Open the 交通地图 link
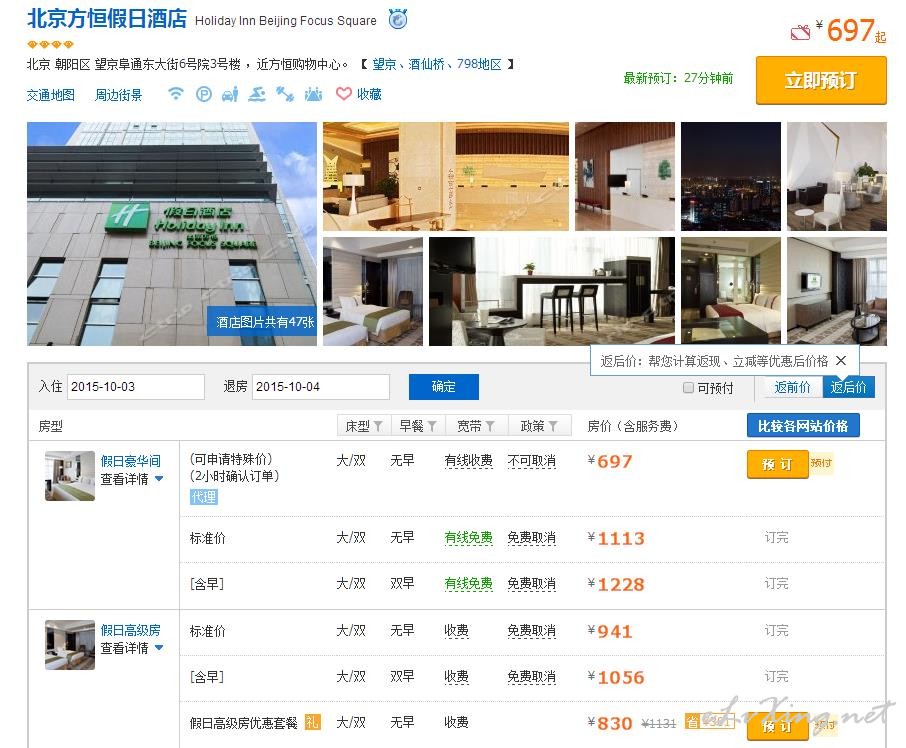906x748 pixels. point(50,95)
